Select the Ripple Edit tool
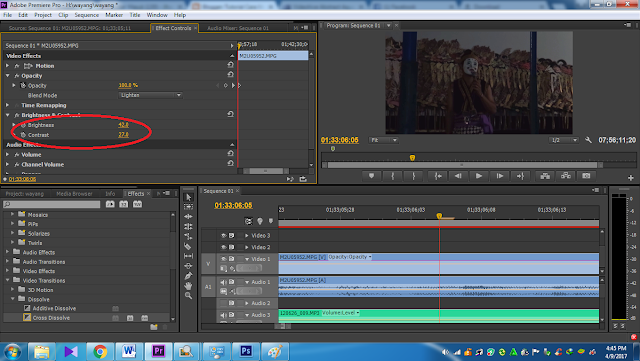This screenshot has width=640, height=361. 189,217
